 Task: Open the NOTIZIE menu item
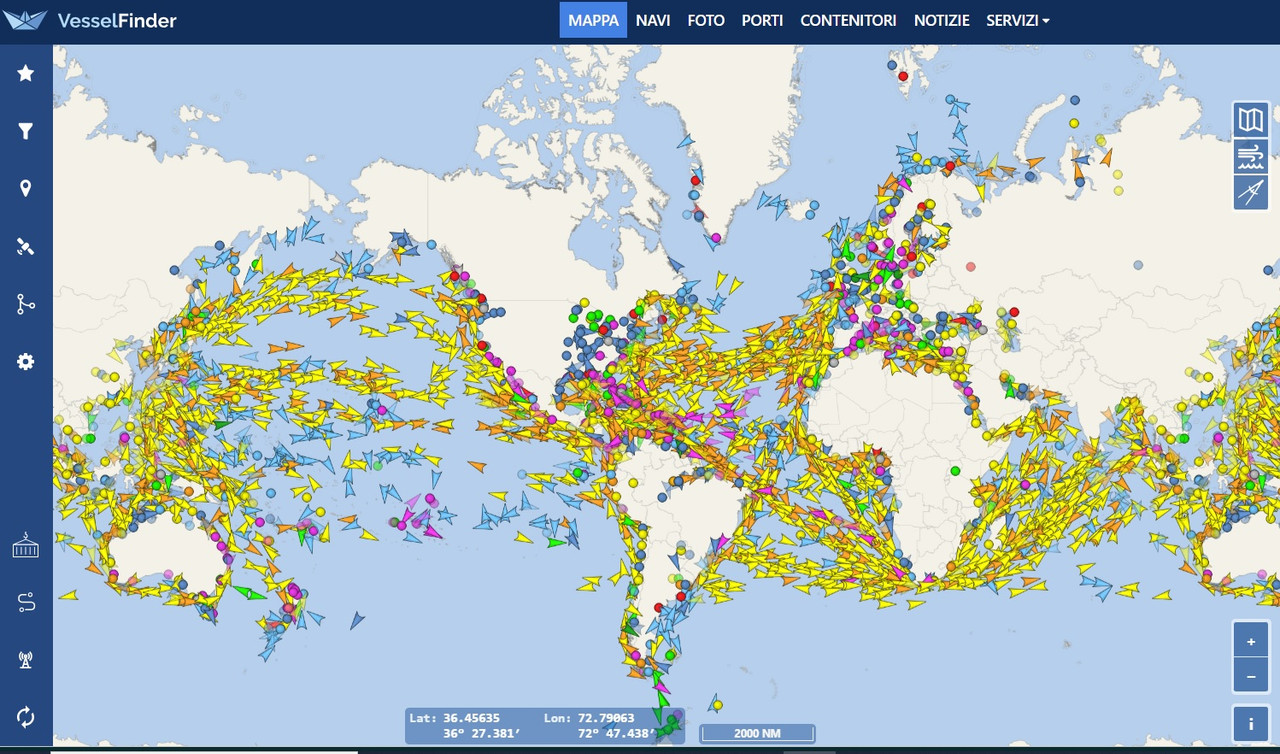941,20
